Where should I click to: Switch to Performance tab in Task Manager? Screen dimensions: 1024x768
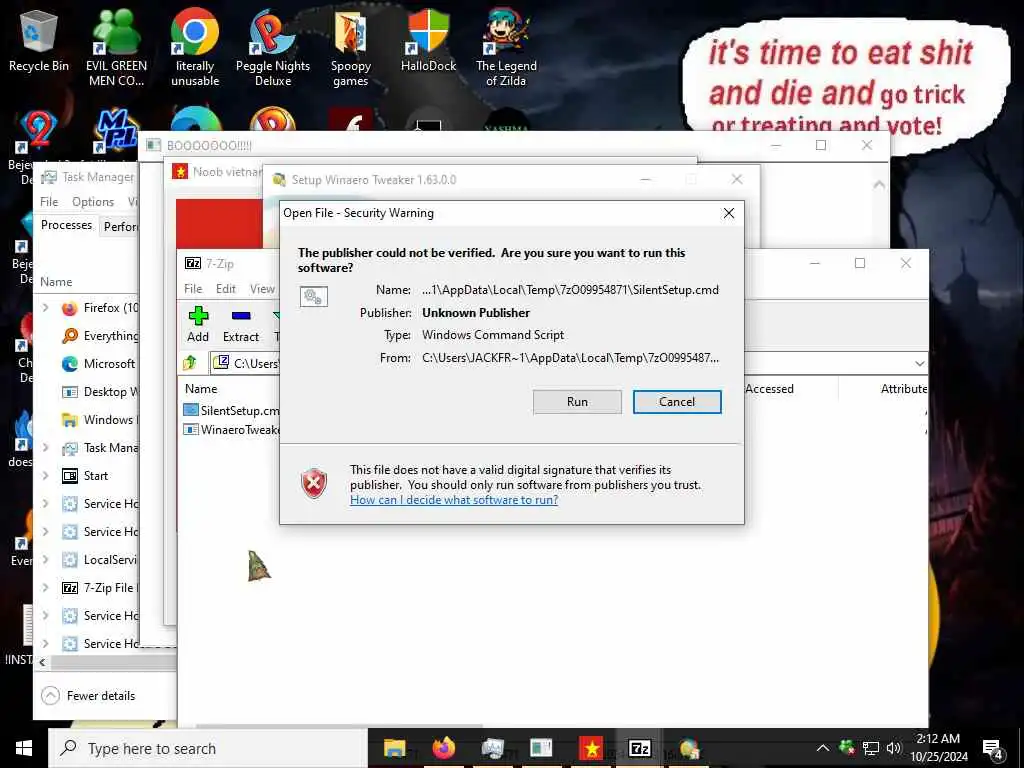120,227
